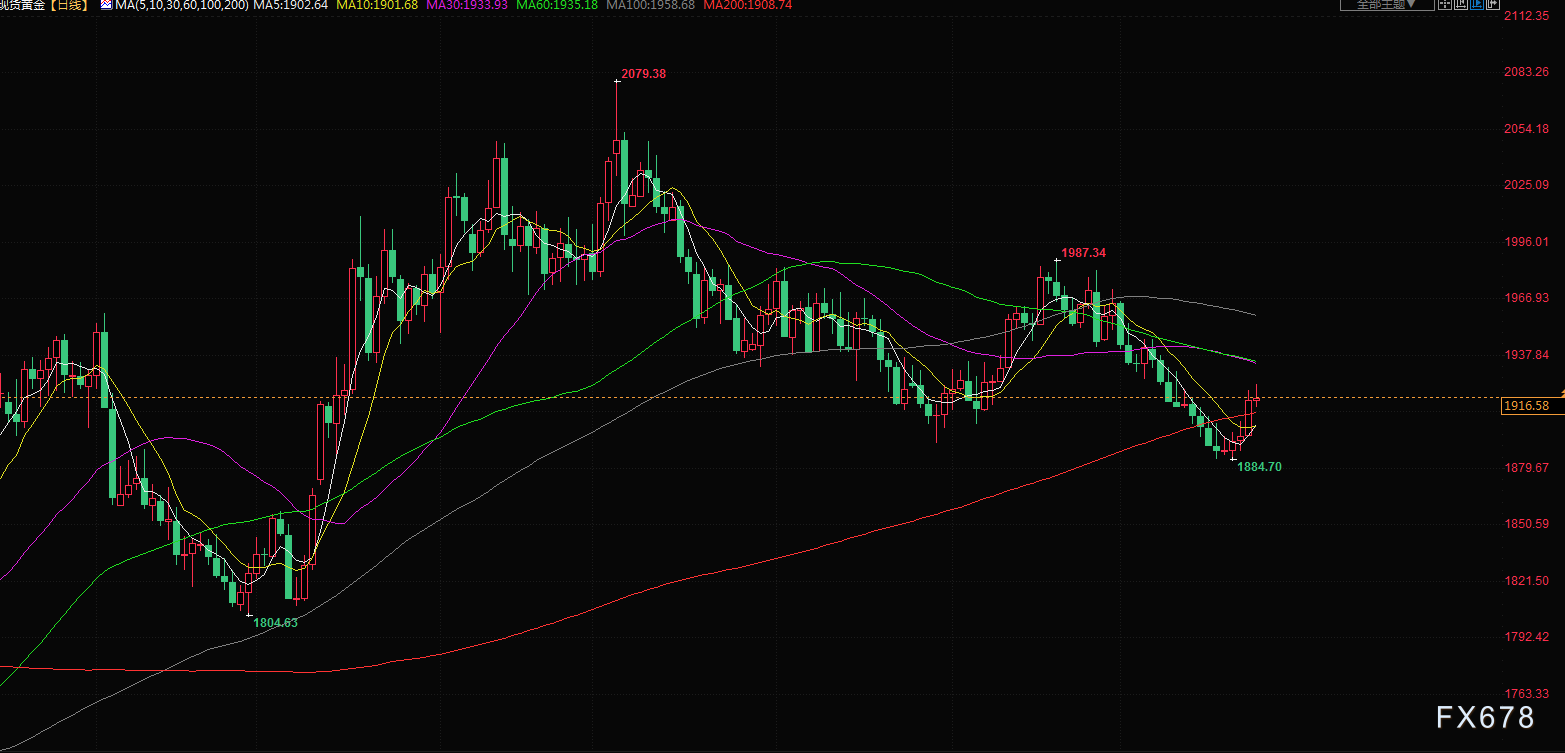
Task: Click the 日线 period label
Action: click(68, 5)
